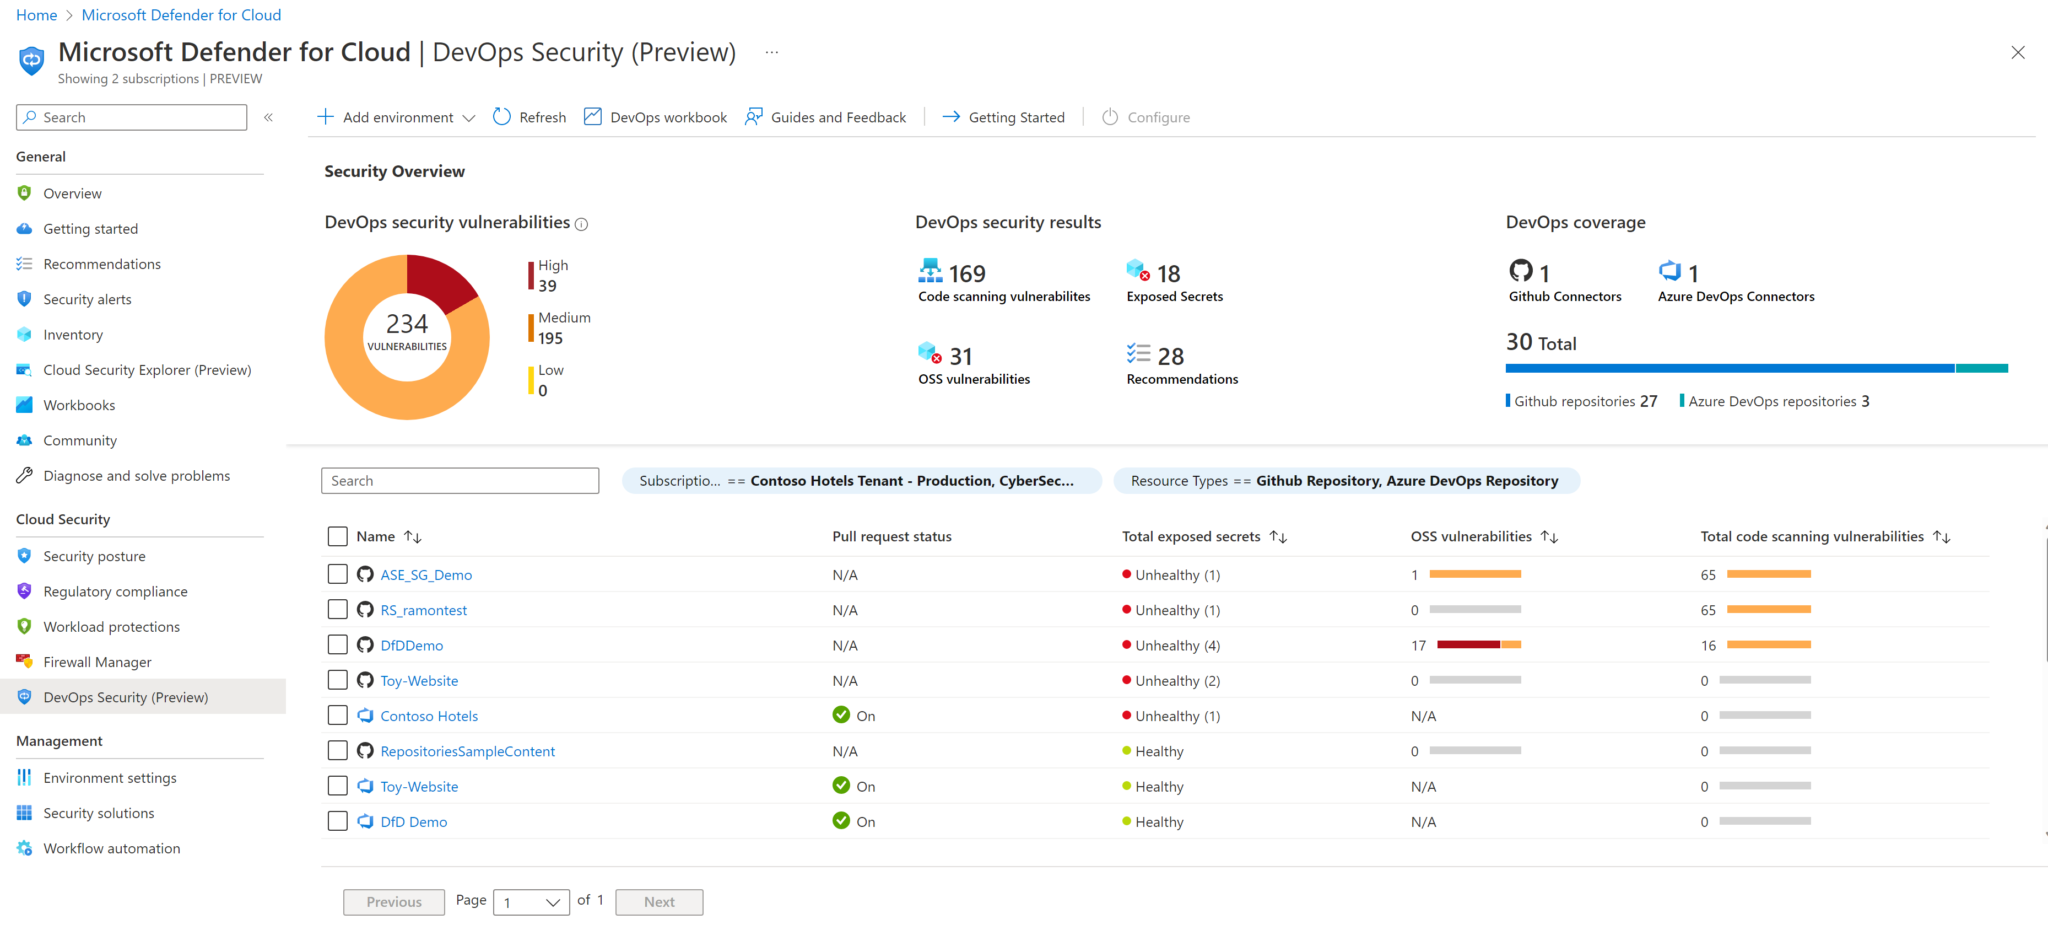Image resolution: width=2048 pixels, height=930 pixels.
Task: Open the DevOps workbook via its toolbar icon
Action: 592,117
